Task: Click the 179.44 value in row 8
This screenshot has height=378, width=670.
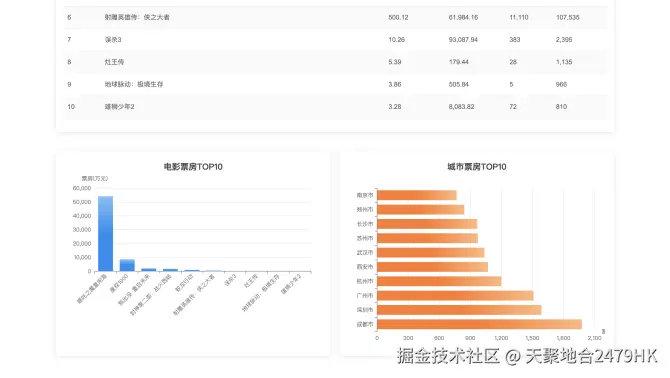Action: 458,62
